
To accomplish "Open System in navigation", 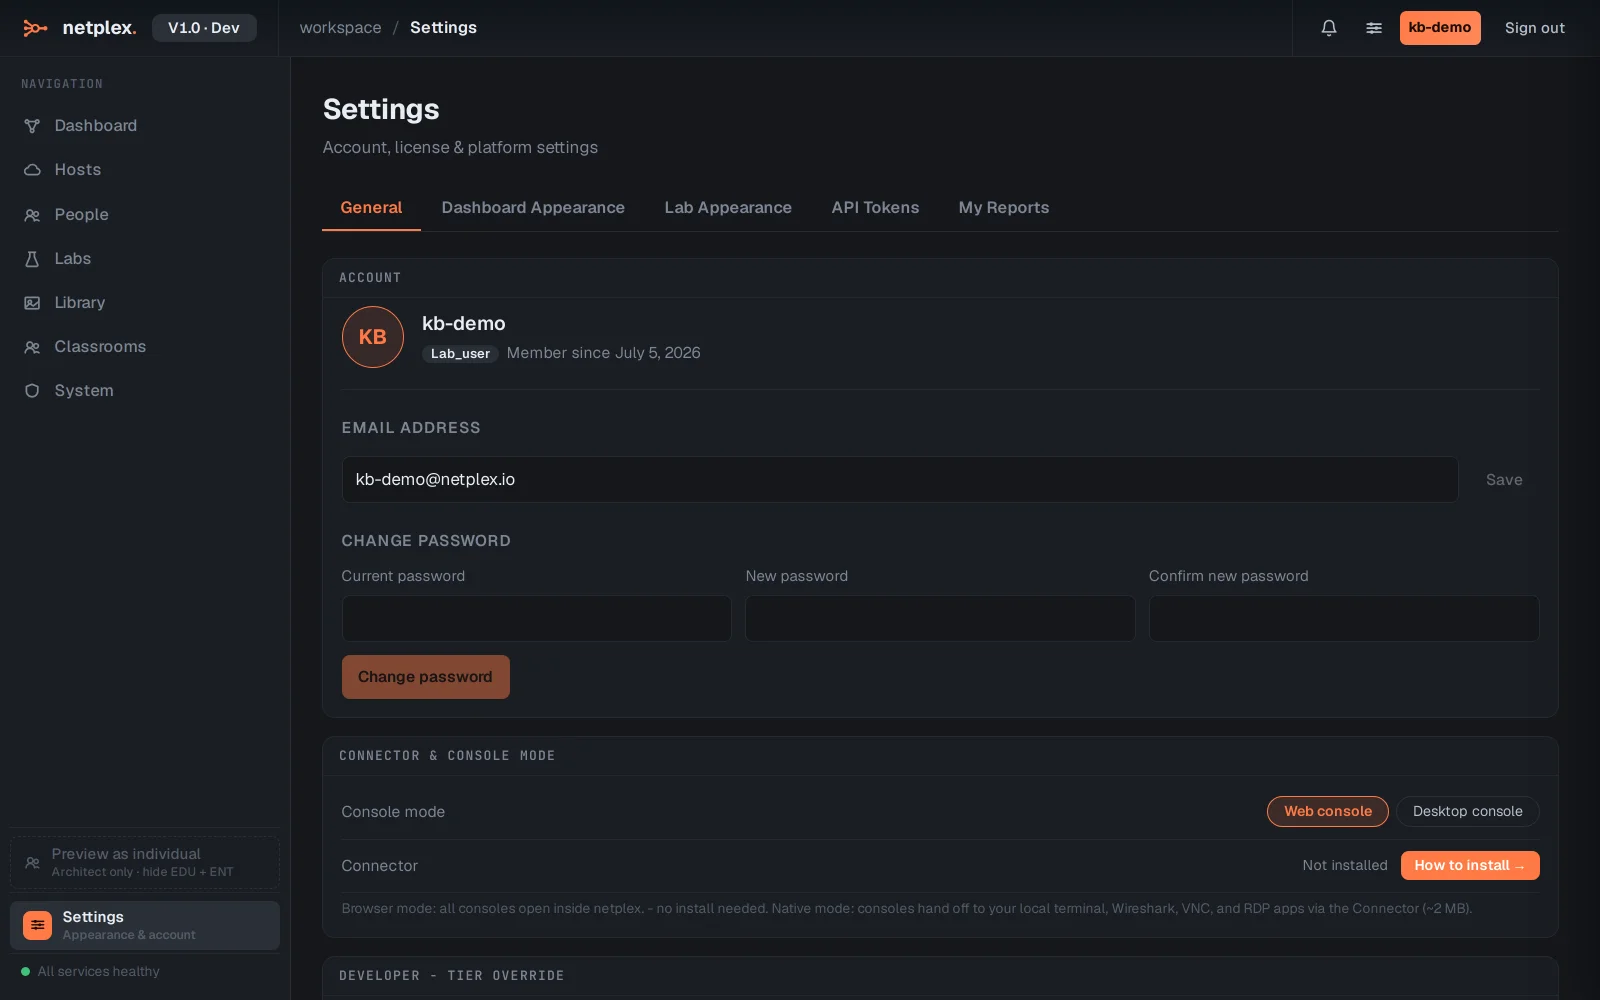I will pyautogui.click(x=145, y=391).
